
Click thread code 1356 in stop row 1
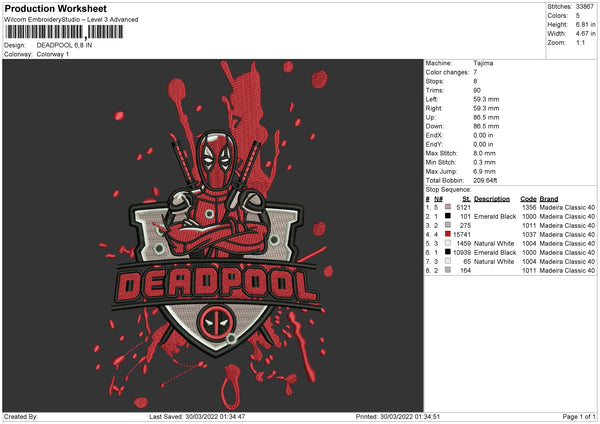point(529,207)
